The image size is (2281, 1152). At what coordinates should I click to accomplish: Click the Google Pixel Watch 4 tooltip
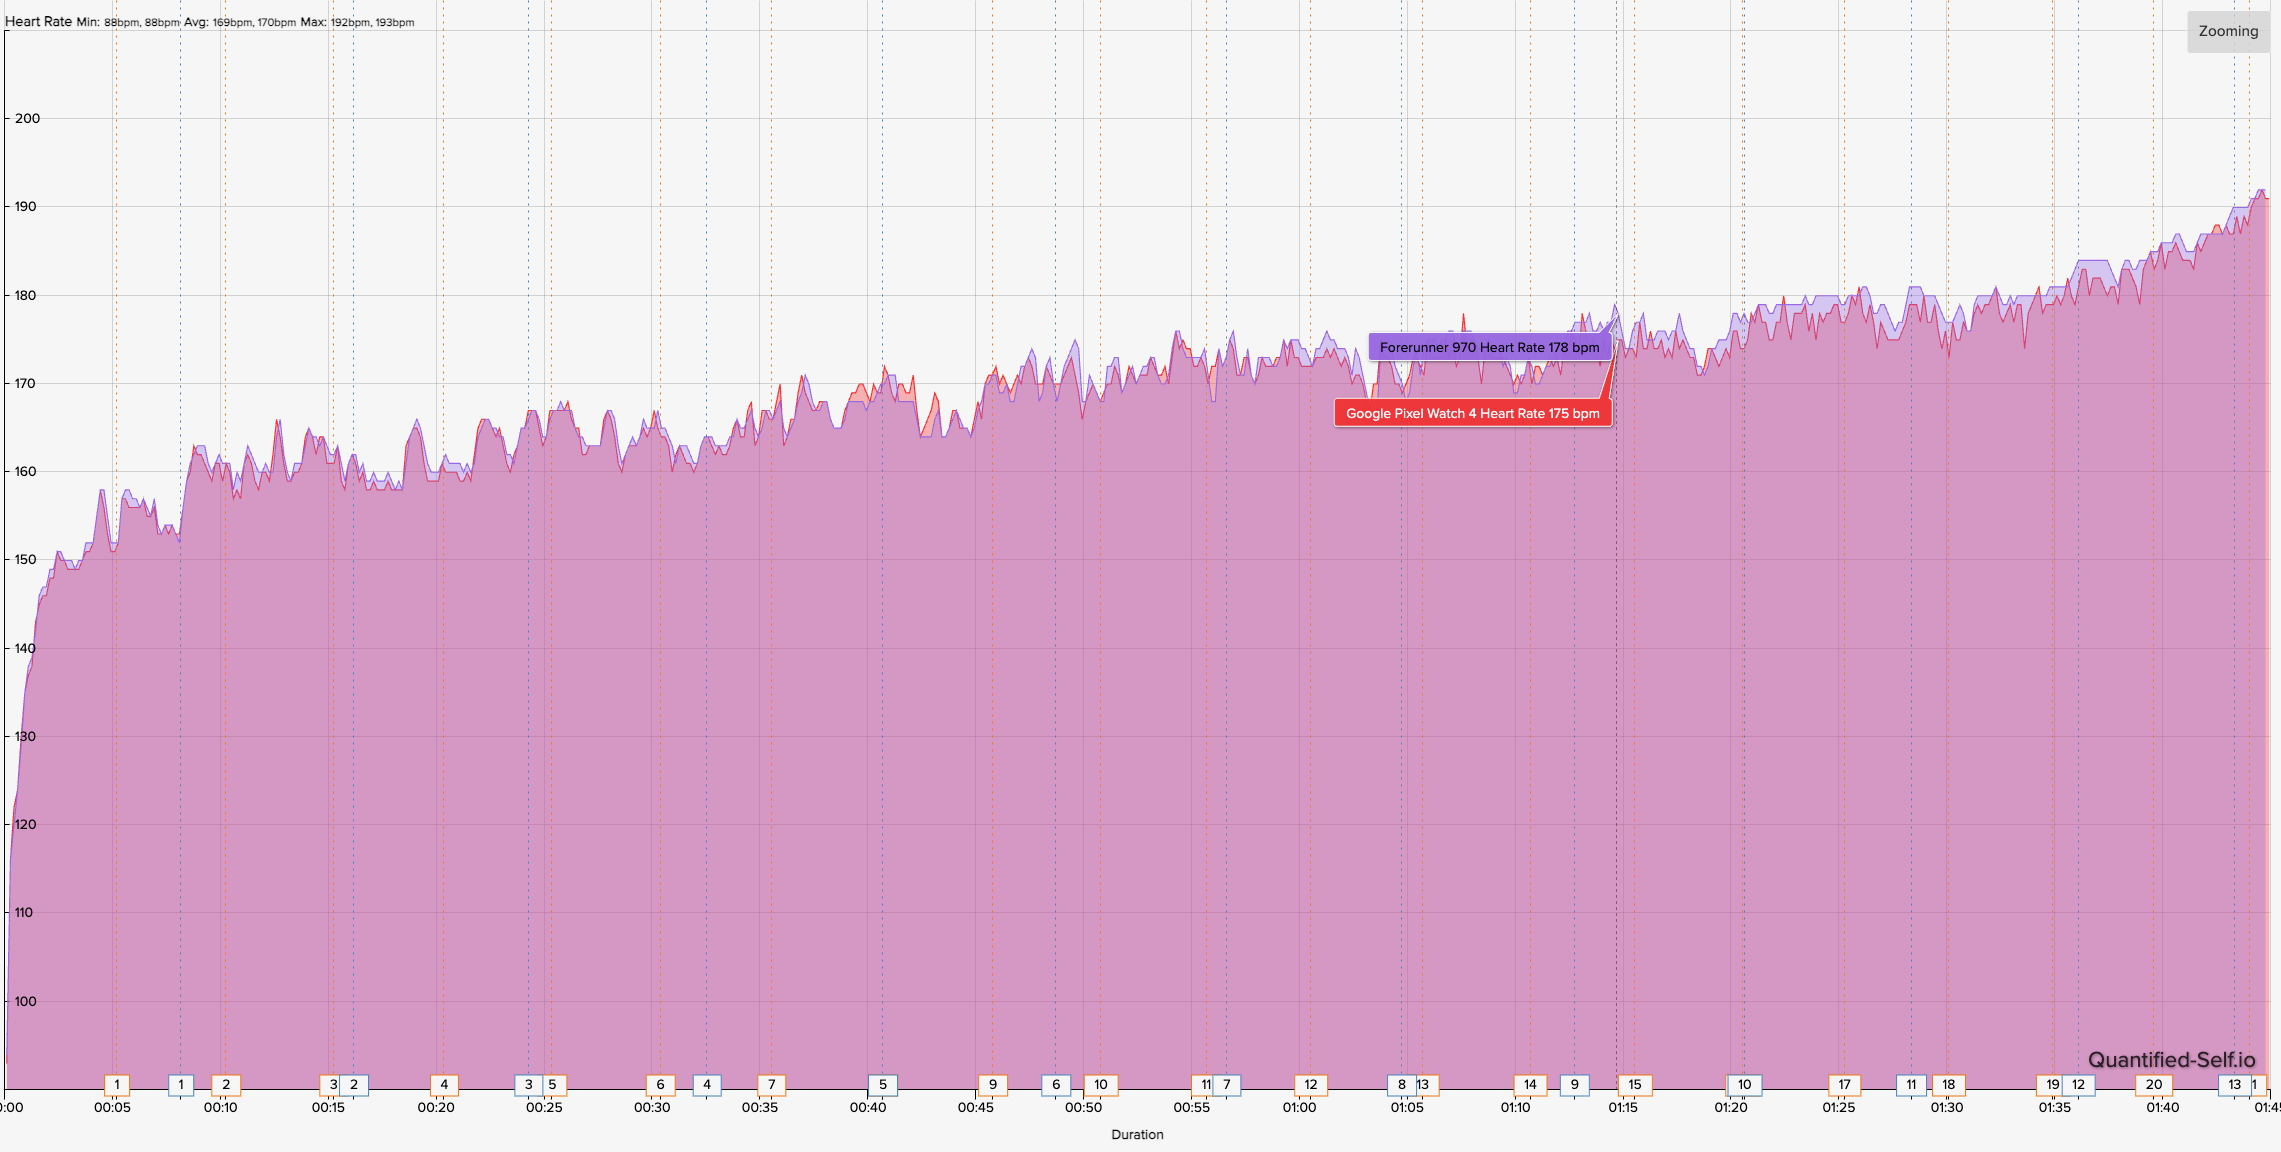click(1473, 411)
